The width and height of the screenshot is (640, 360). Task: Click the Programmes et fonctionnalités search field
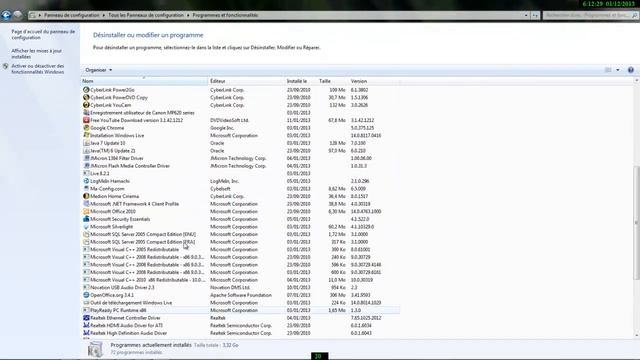click(590, 15)
